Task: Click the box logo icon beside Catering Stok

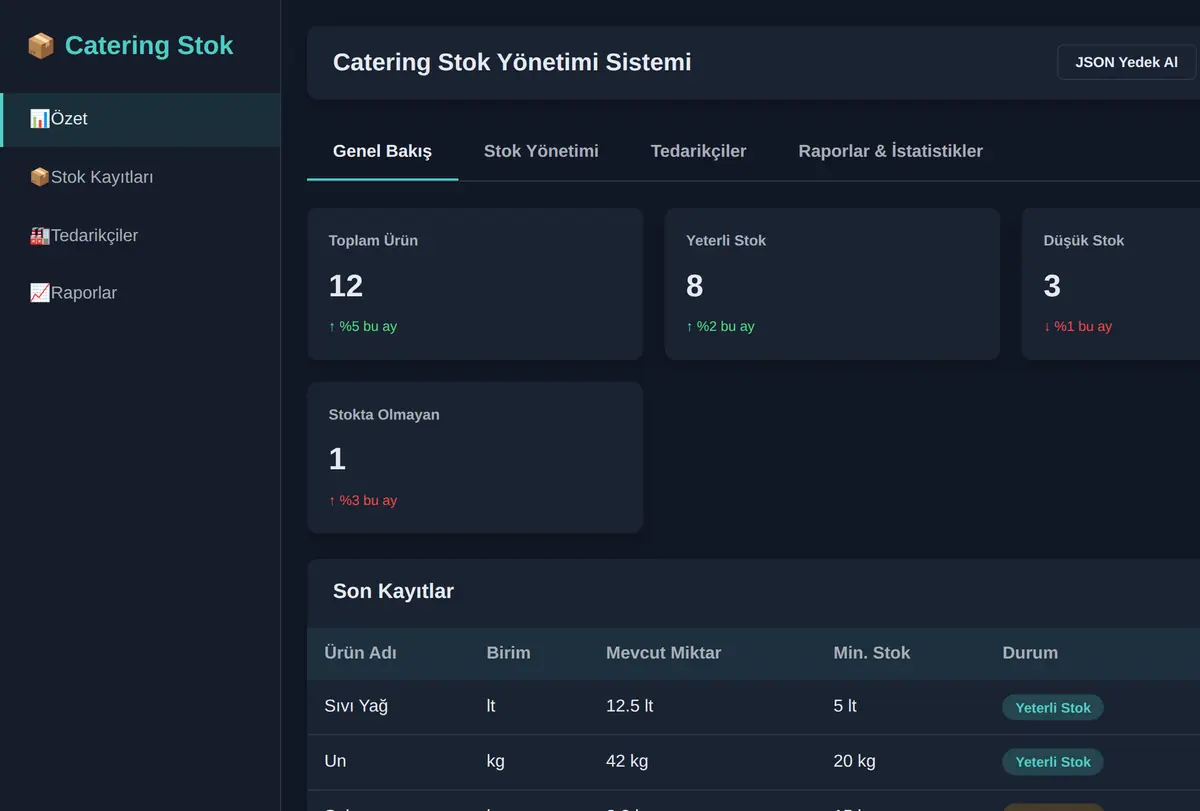Action: 41,46
